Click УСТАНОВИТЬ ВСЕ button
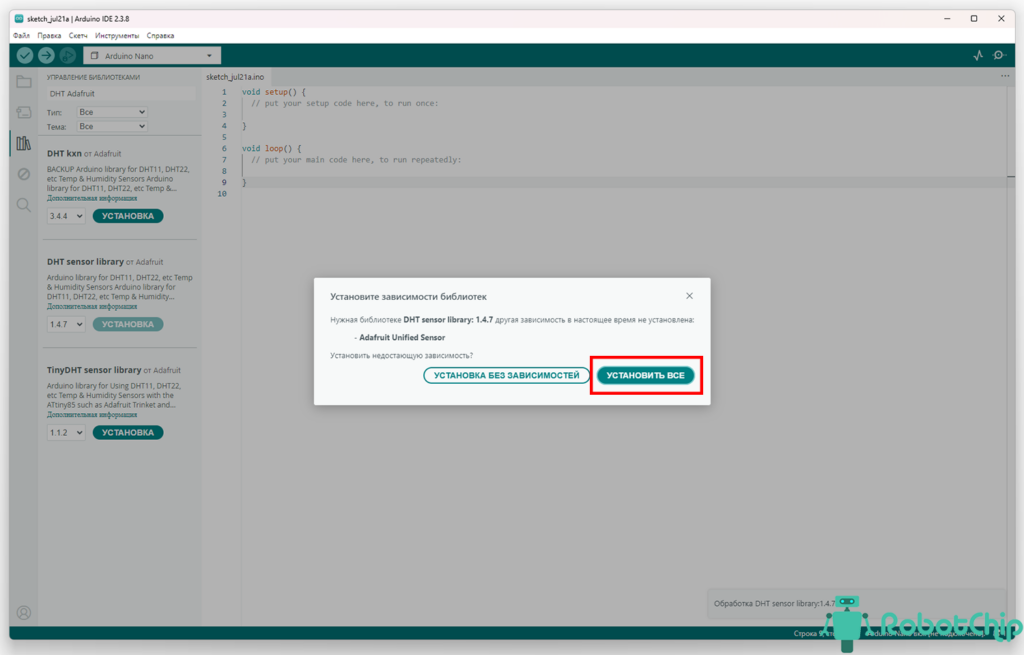Viewport: 1024px width, 655px height. pos(645,375)
